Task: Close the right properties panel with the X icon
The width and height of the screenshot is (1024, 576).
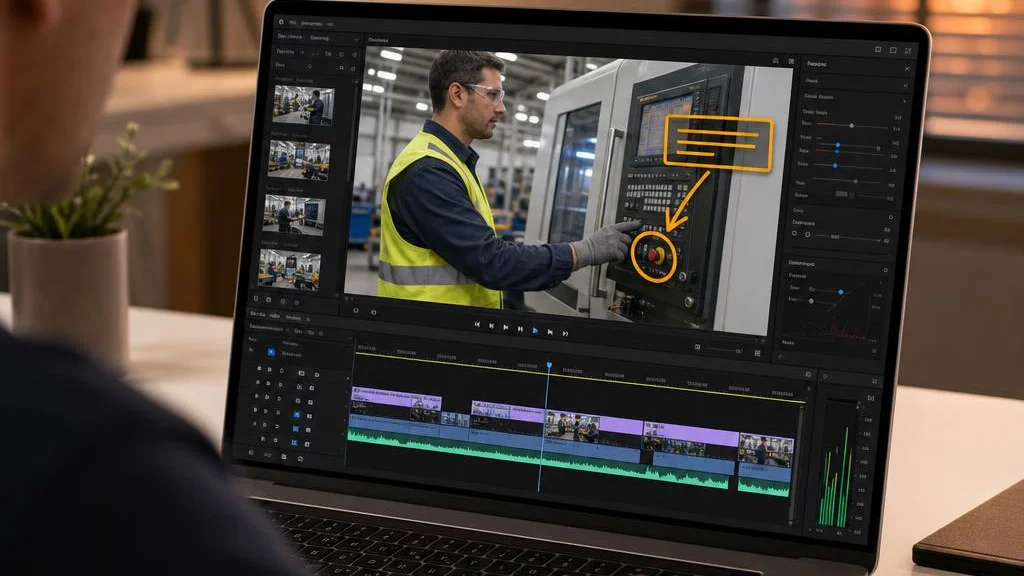Action: [906, 69]
